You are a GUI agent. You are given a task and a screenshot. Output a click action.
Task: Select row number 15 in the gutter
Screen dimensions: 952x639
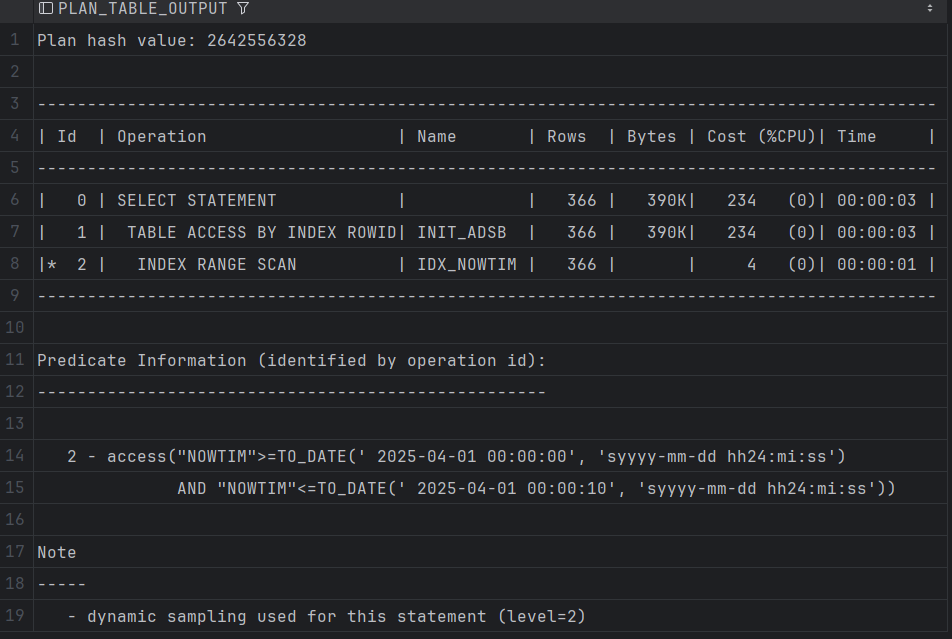15,488
